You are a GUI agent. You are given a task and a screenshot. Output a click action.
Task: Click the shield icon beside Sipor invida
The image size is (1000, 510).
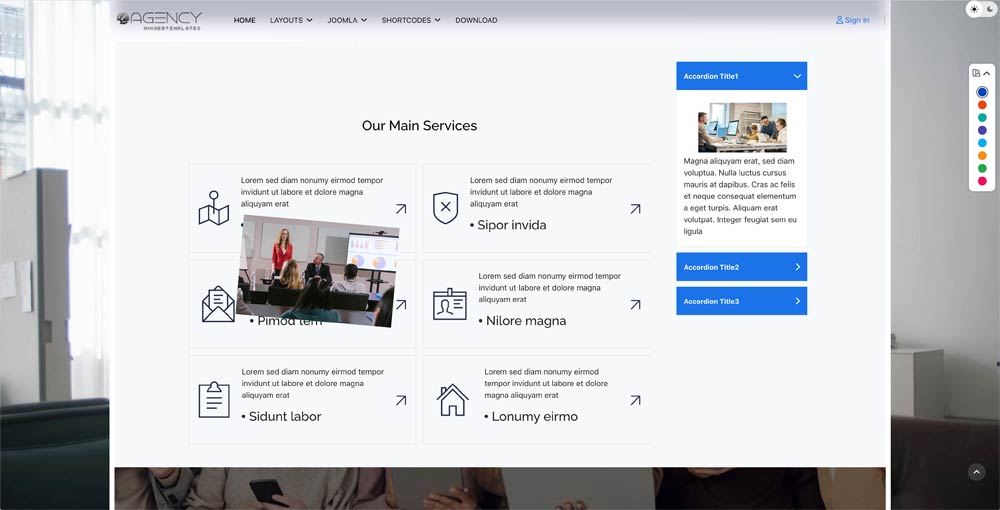tap(445, 208)
